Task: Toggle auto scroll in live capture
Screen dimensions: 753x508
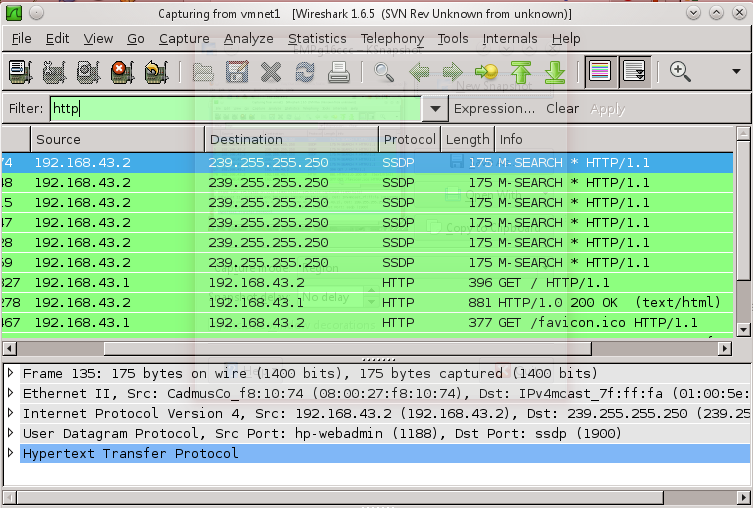Action: pos(635,72)
